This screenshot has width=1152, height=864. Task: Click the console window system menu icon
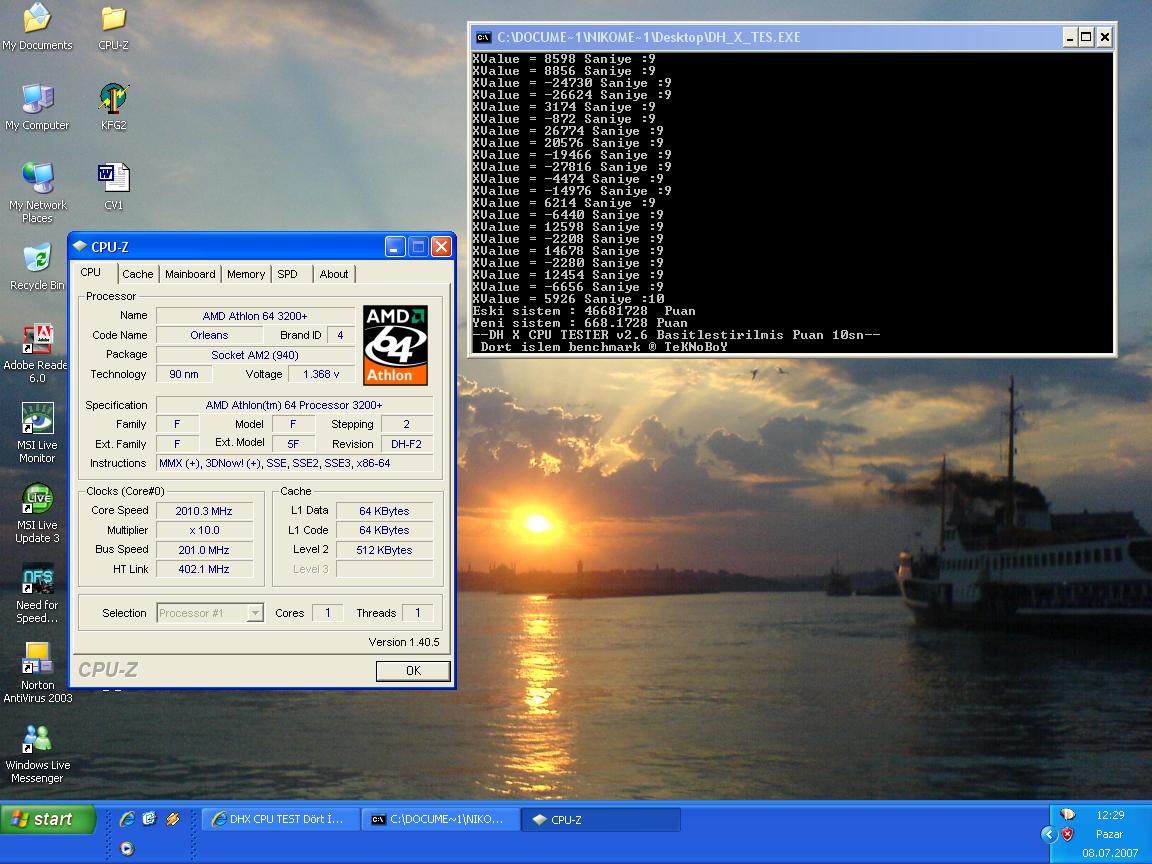pos(483,37)
